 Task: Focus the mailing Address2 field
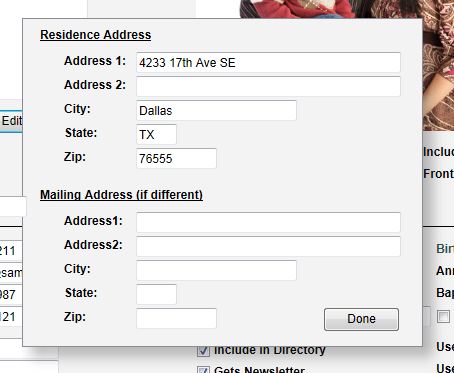click(268, 246)
